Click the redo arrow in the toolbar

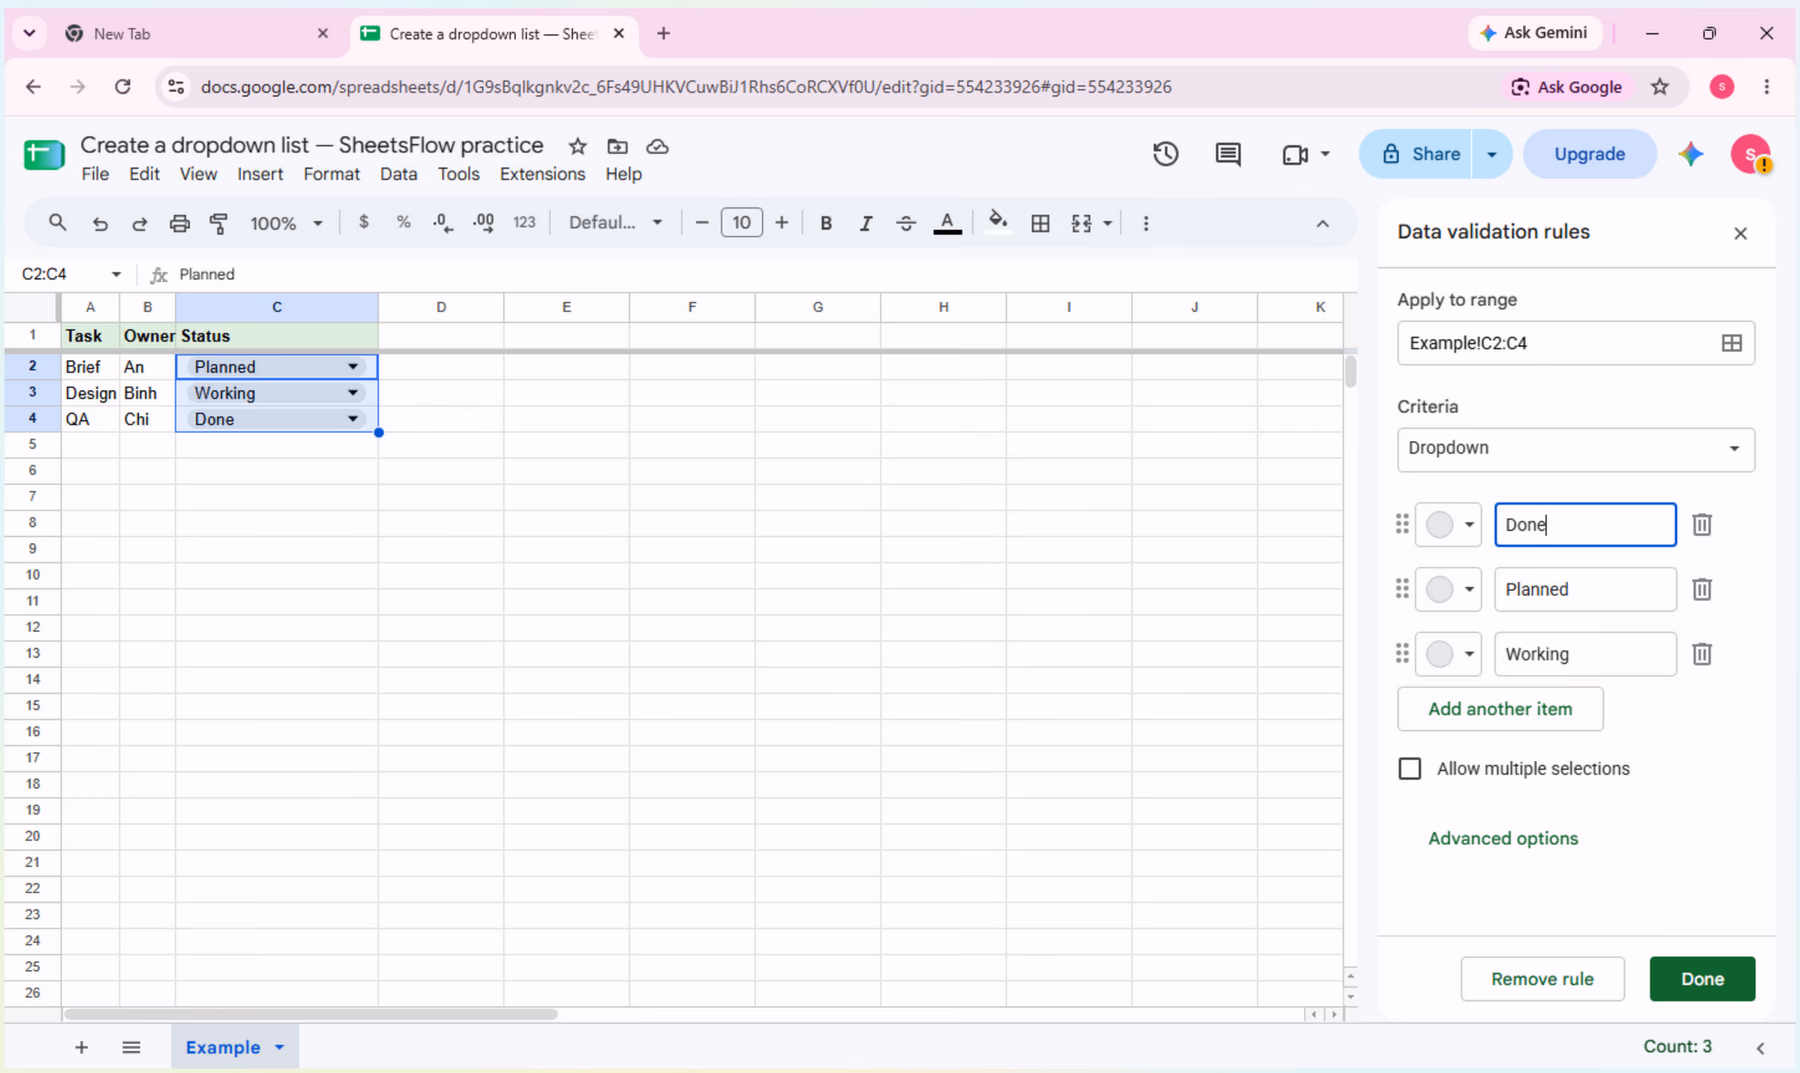pos(140,223)
